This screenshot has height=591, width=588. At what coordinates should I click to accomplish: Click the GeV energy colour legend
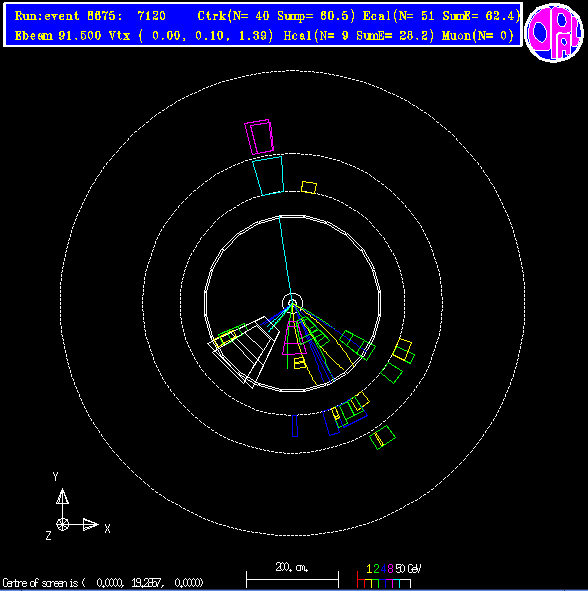pos(388,576)
